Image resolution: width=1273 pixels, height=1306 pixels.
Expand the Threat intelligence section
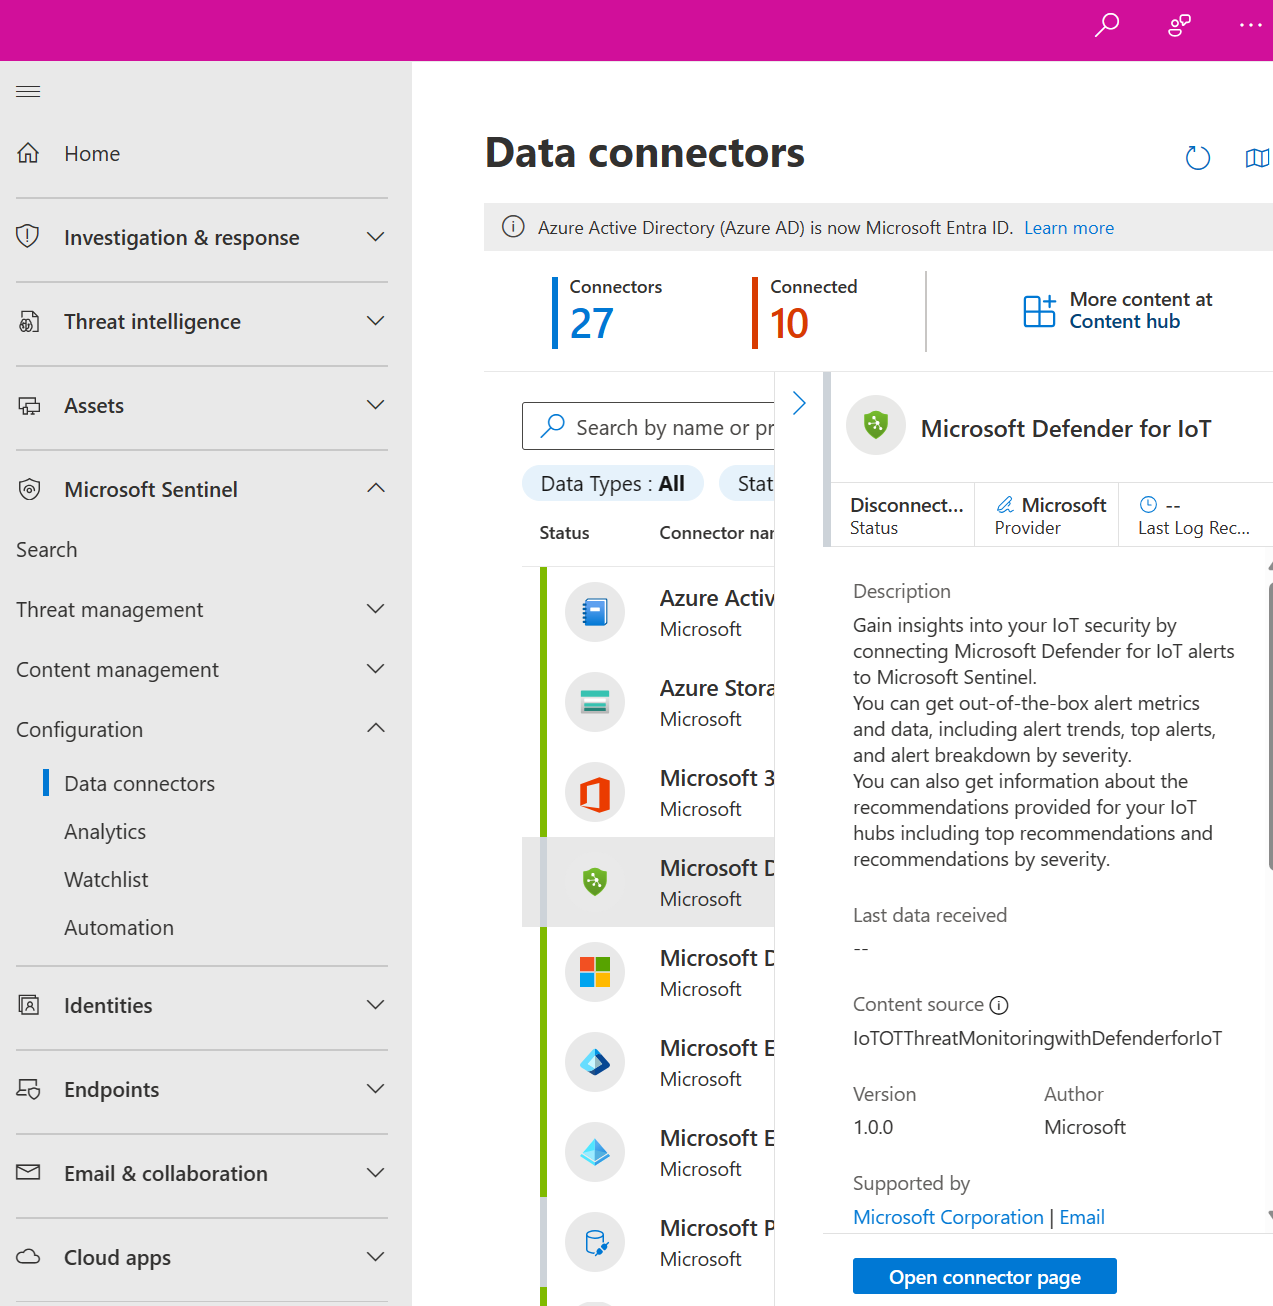click(x=376, y=321)
